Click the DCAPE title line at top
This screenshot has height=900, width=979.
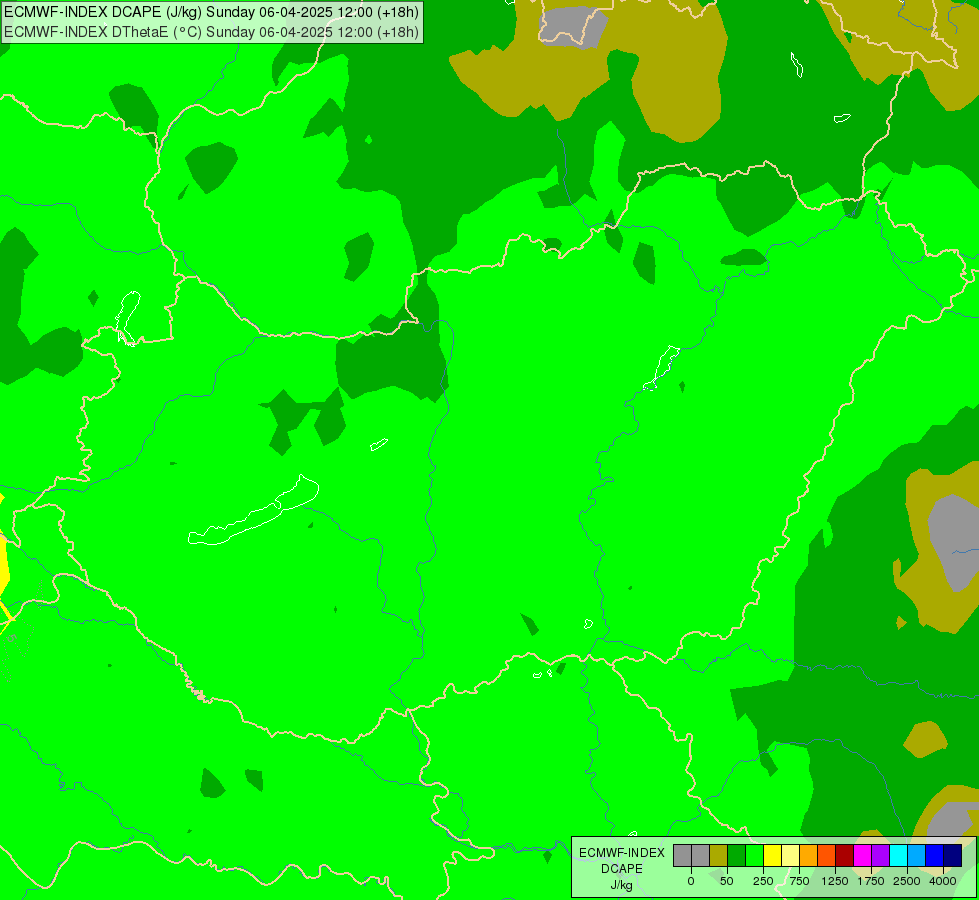[212, 12]
